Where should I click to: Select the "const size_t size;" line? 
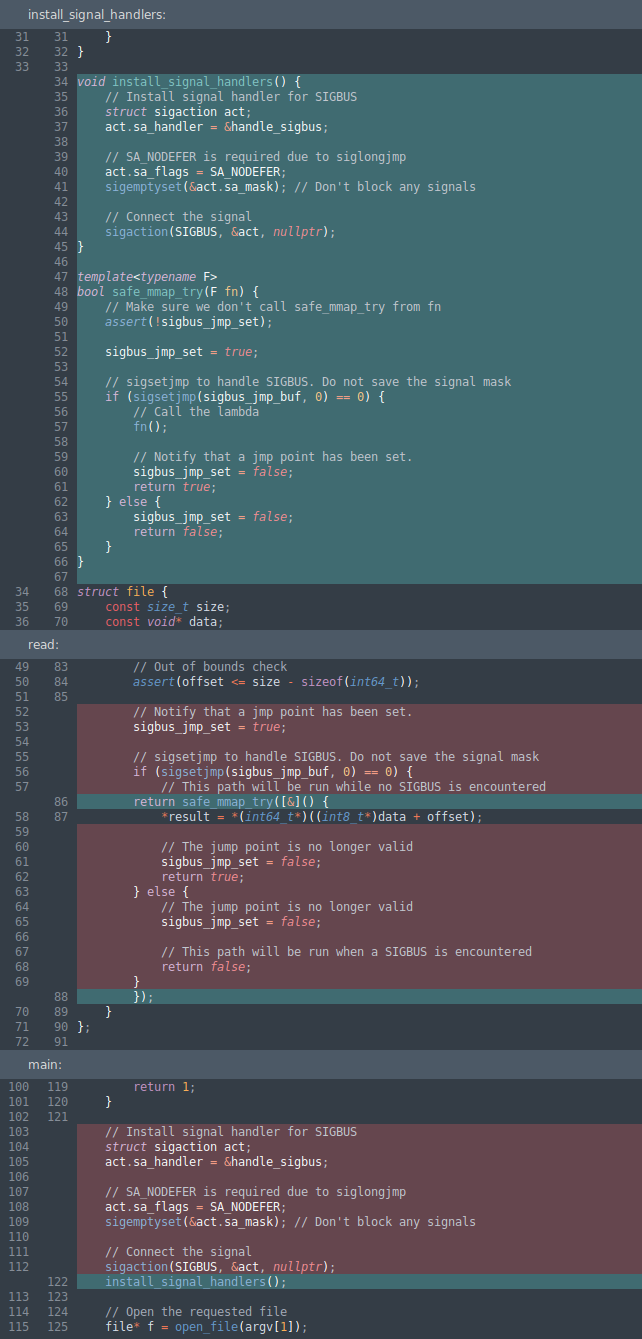[x=167, y=607]
